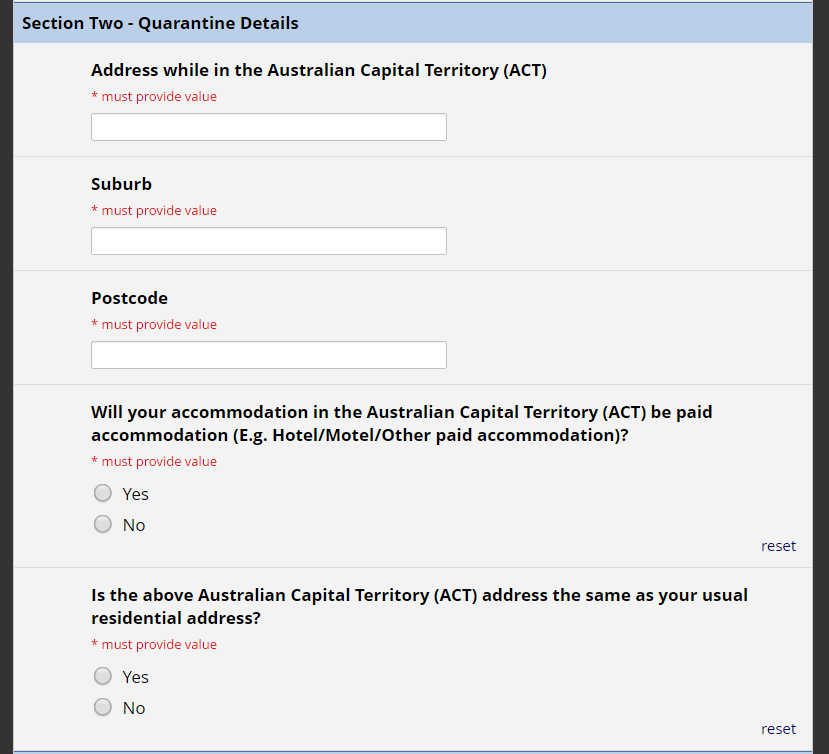Click the Postcode field label
Image resolution: width=829 pixels, height=754 pixels.
(x=130, y=298)
